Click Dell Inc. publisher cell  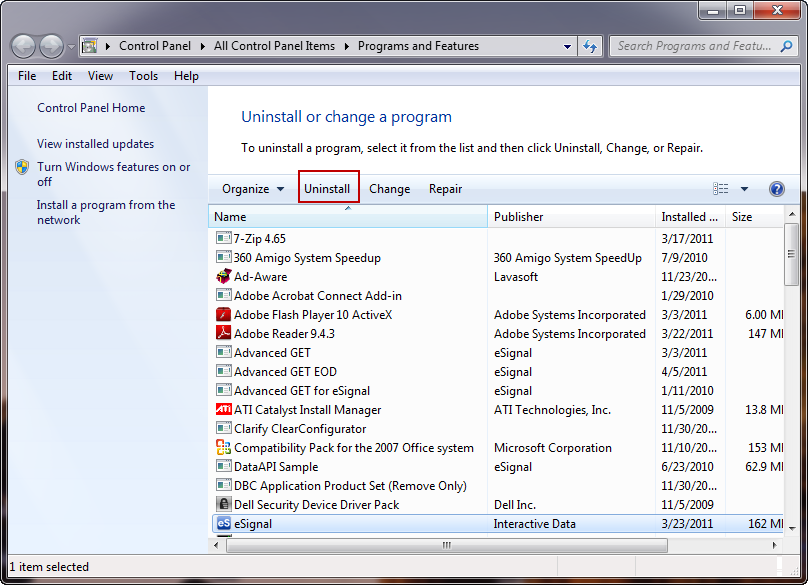[515, 505]
